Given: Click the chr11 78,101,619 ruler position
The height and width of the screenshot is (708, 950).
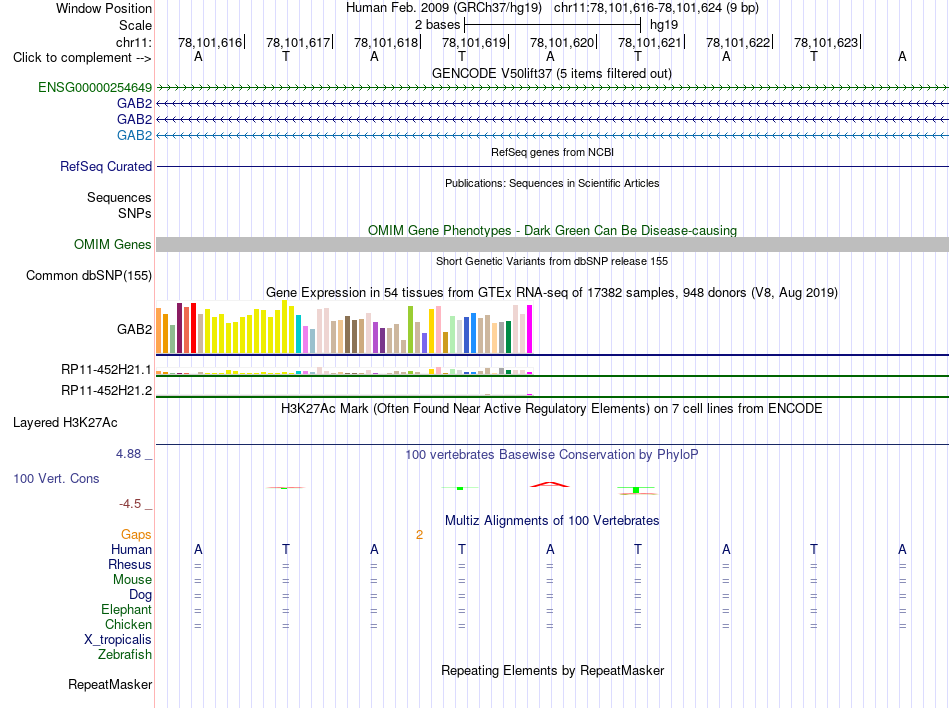Looking at the screenshot, I should (x=474, y=42).
